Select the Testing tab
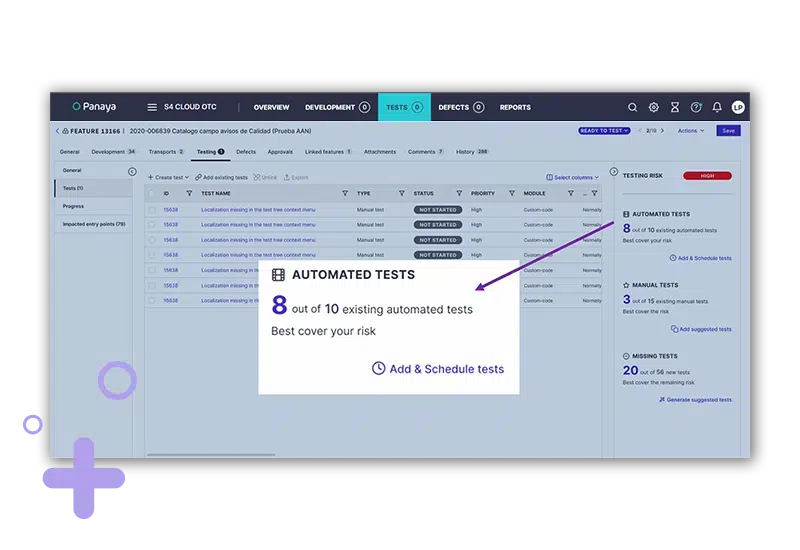This screenshot has width=800, height=550. click(210, 152)
